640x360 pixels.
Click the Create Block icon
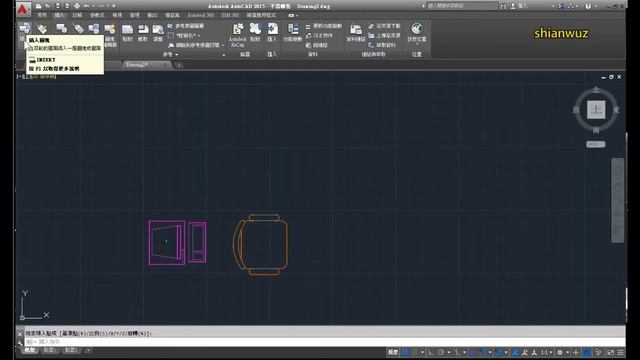(x=62, y=29)
